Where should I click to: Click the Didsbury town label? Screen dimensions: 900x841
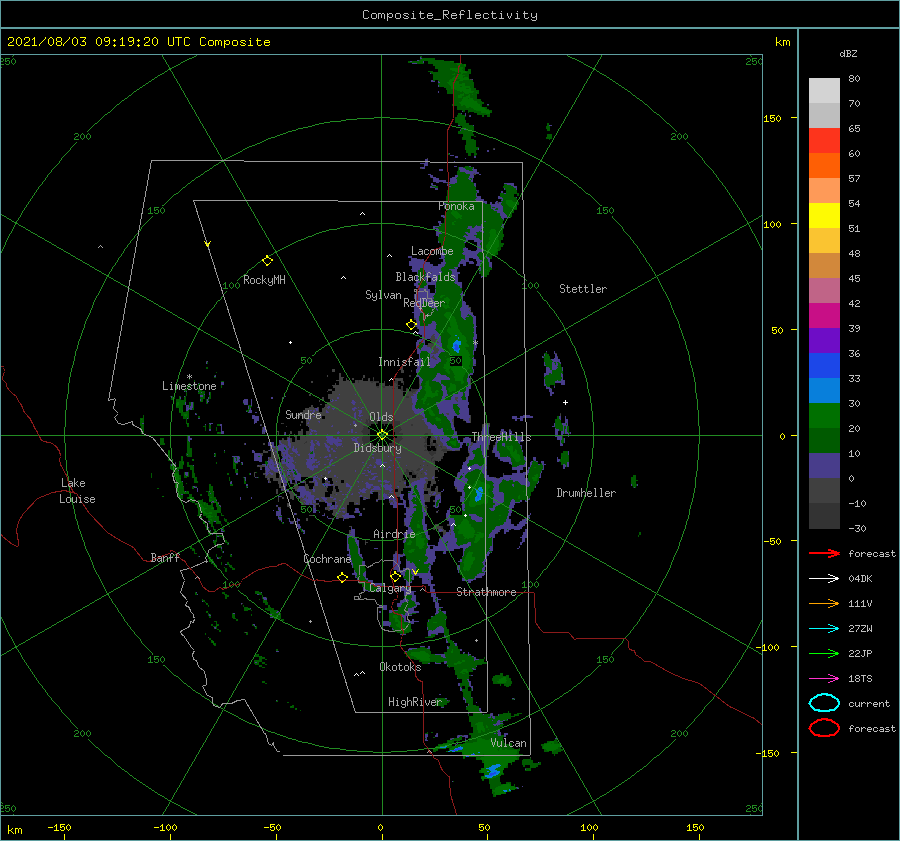[x=378, y=448]
